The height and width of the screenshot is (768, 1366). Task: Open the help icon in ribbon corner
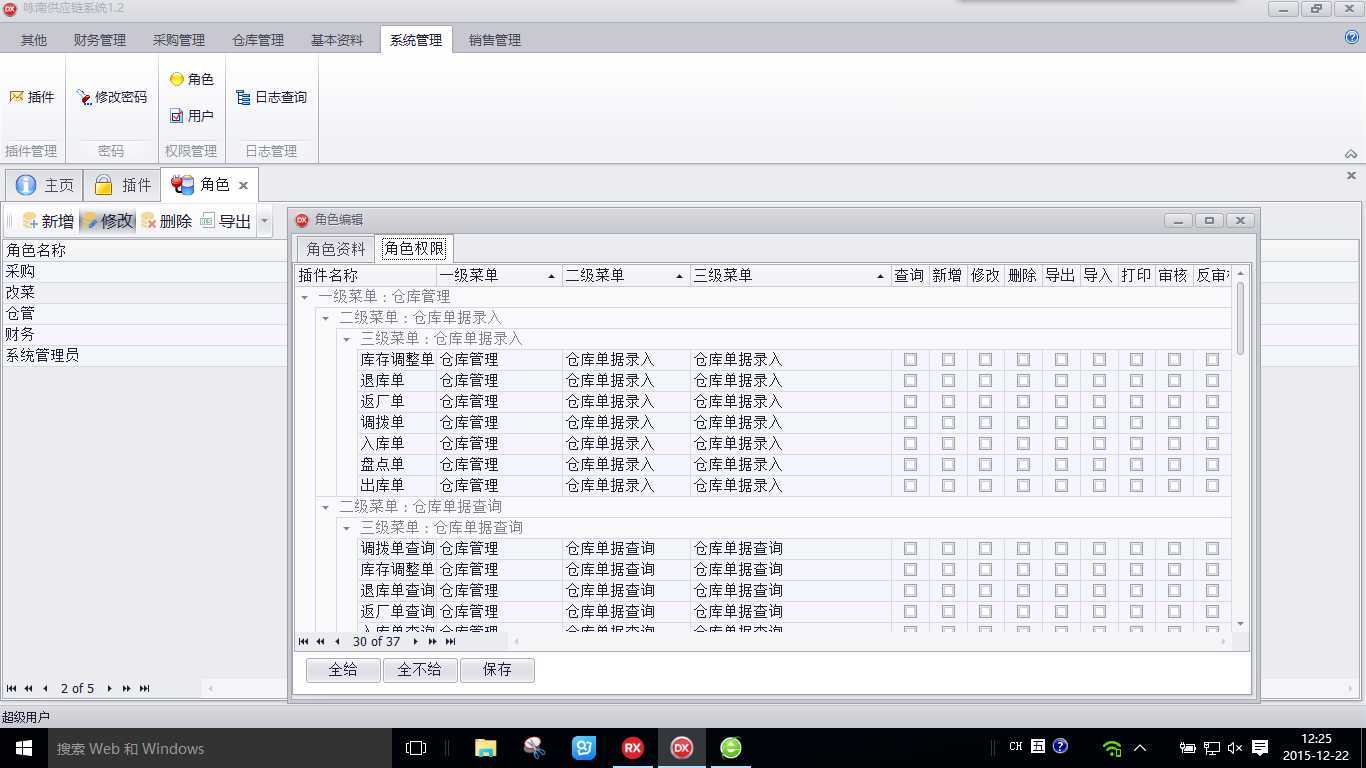tap(1352, 38)
